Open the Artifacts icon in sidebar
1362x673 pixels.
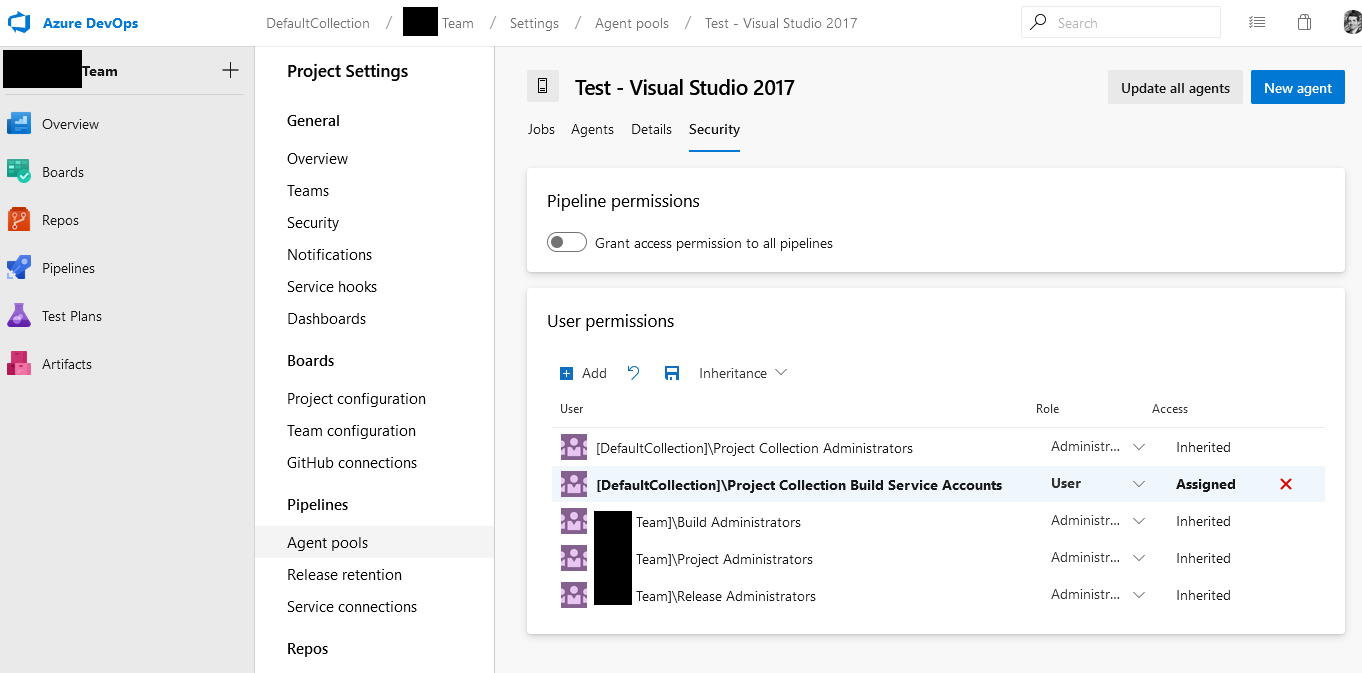[20, 364]
